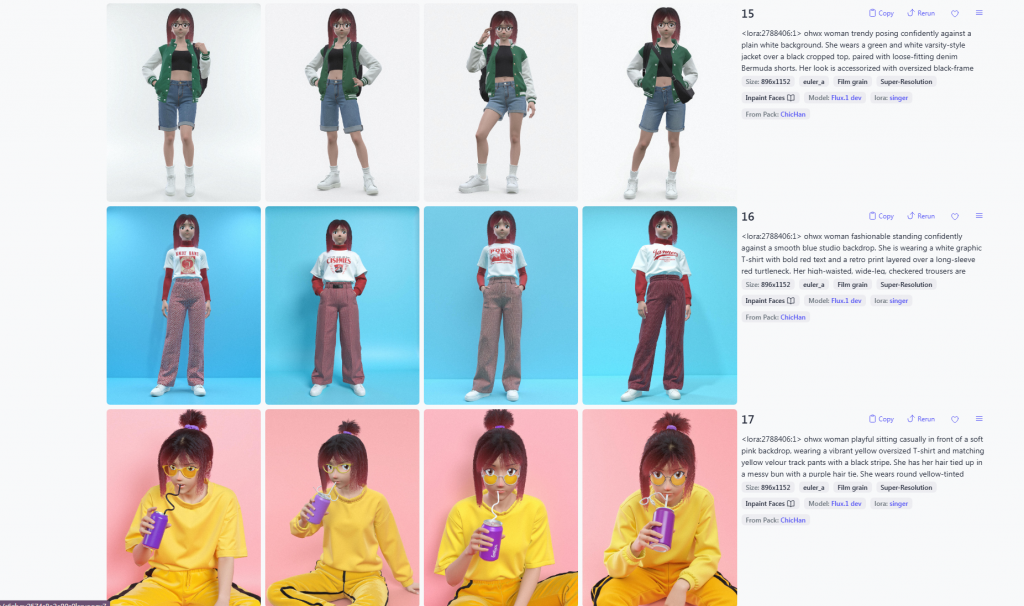
Task: Rerun prompt 17 generation
Action: coord(921,419)
